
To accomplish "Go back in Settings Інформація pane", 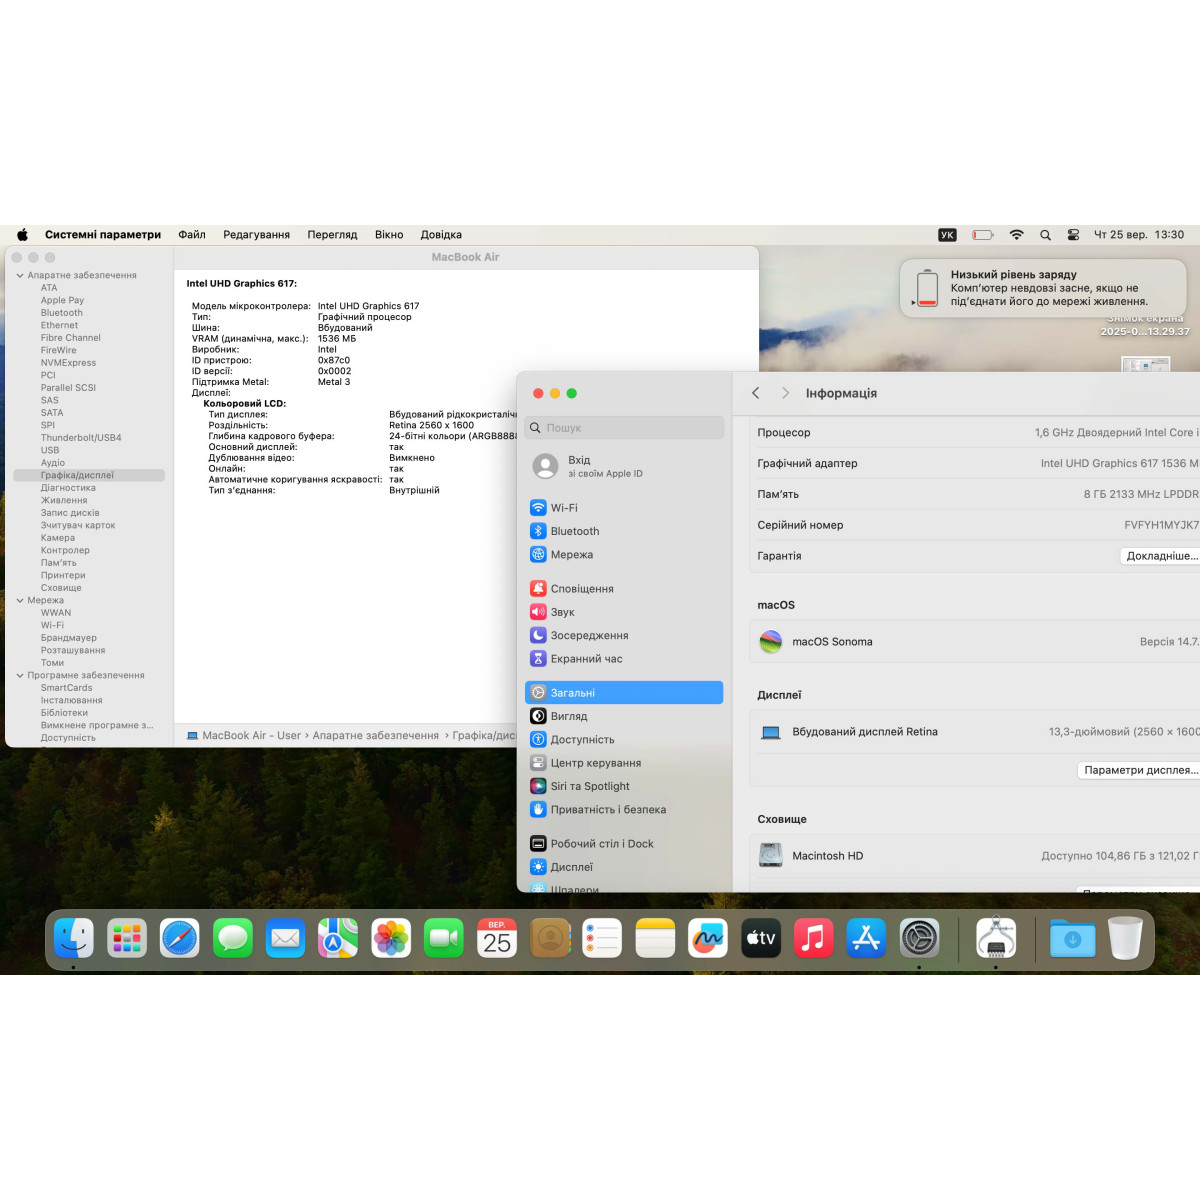I will click(756, 393).
